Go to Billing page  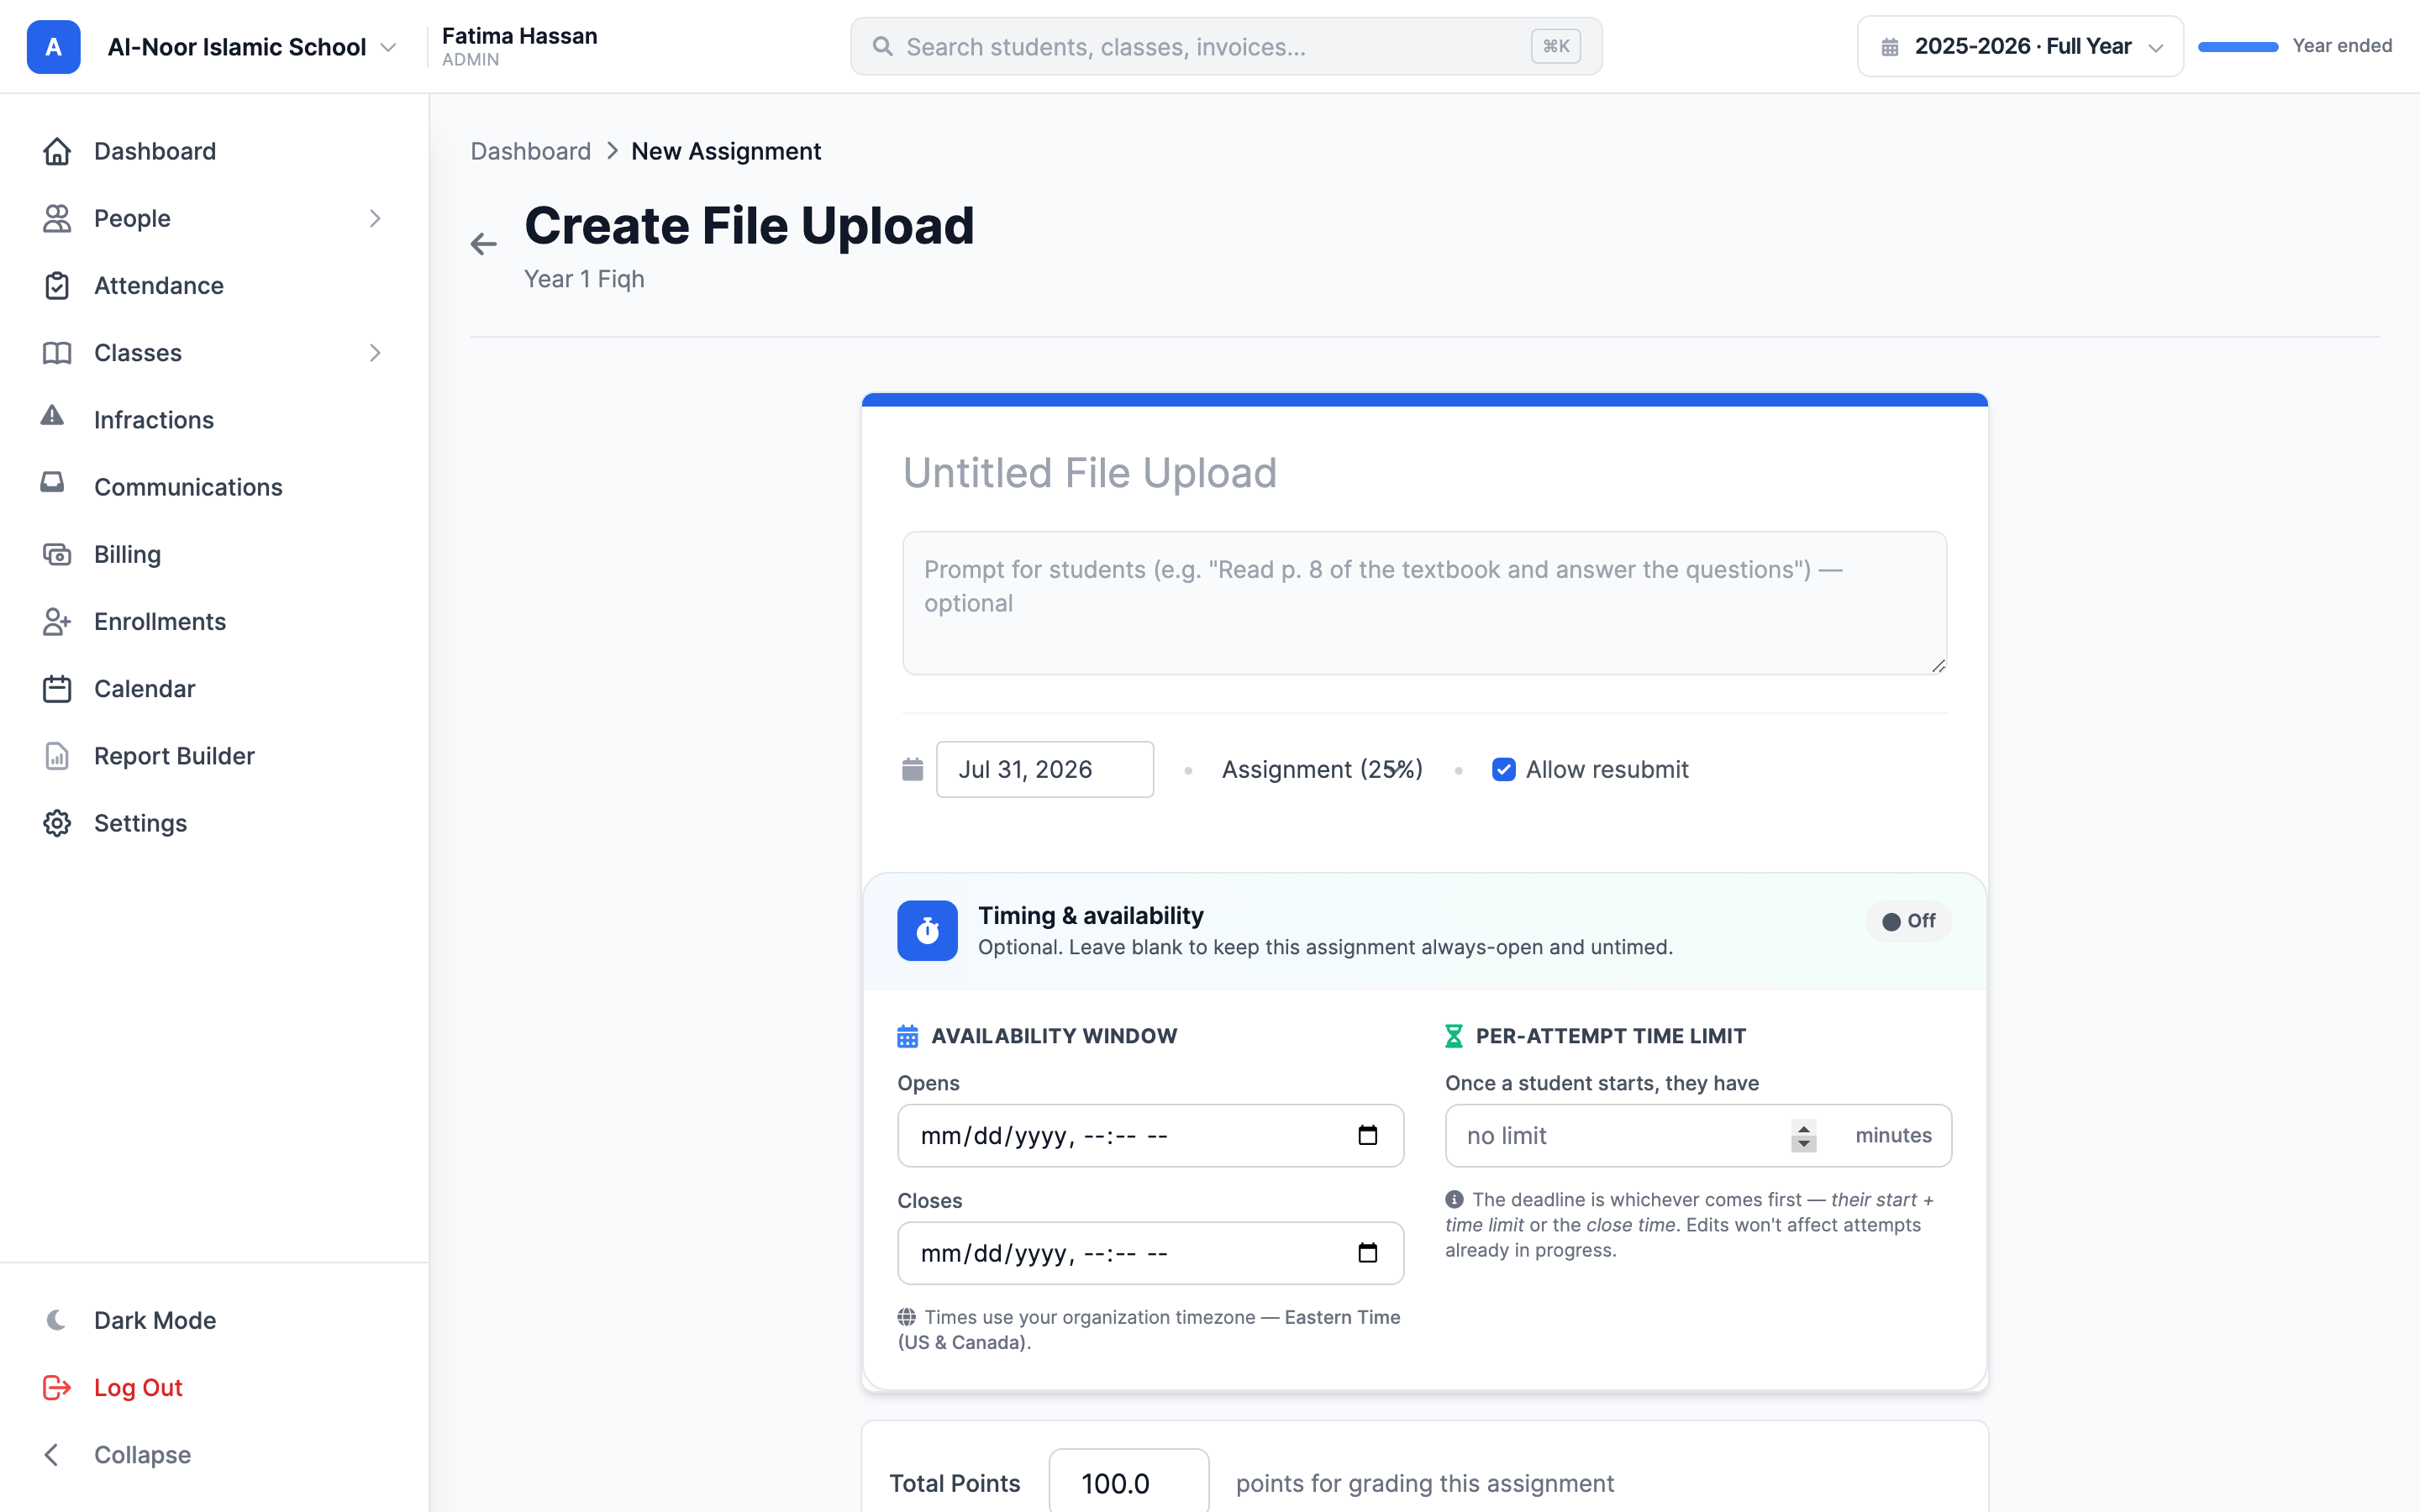point(127,554)
